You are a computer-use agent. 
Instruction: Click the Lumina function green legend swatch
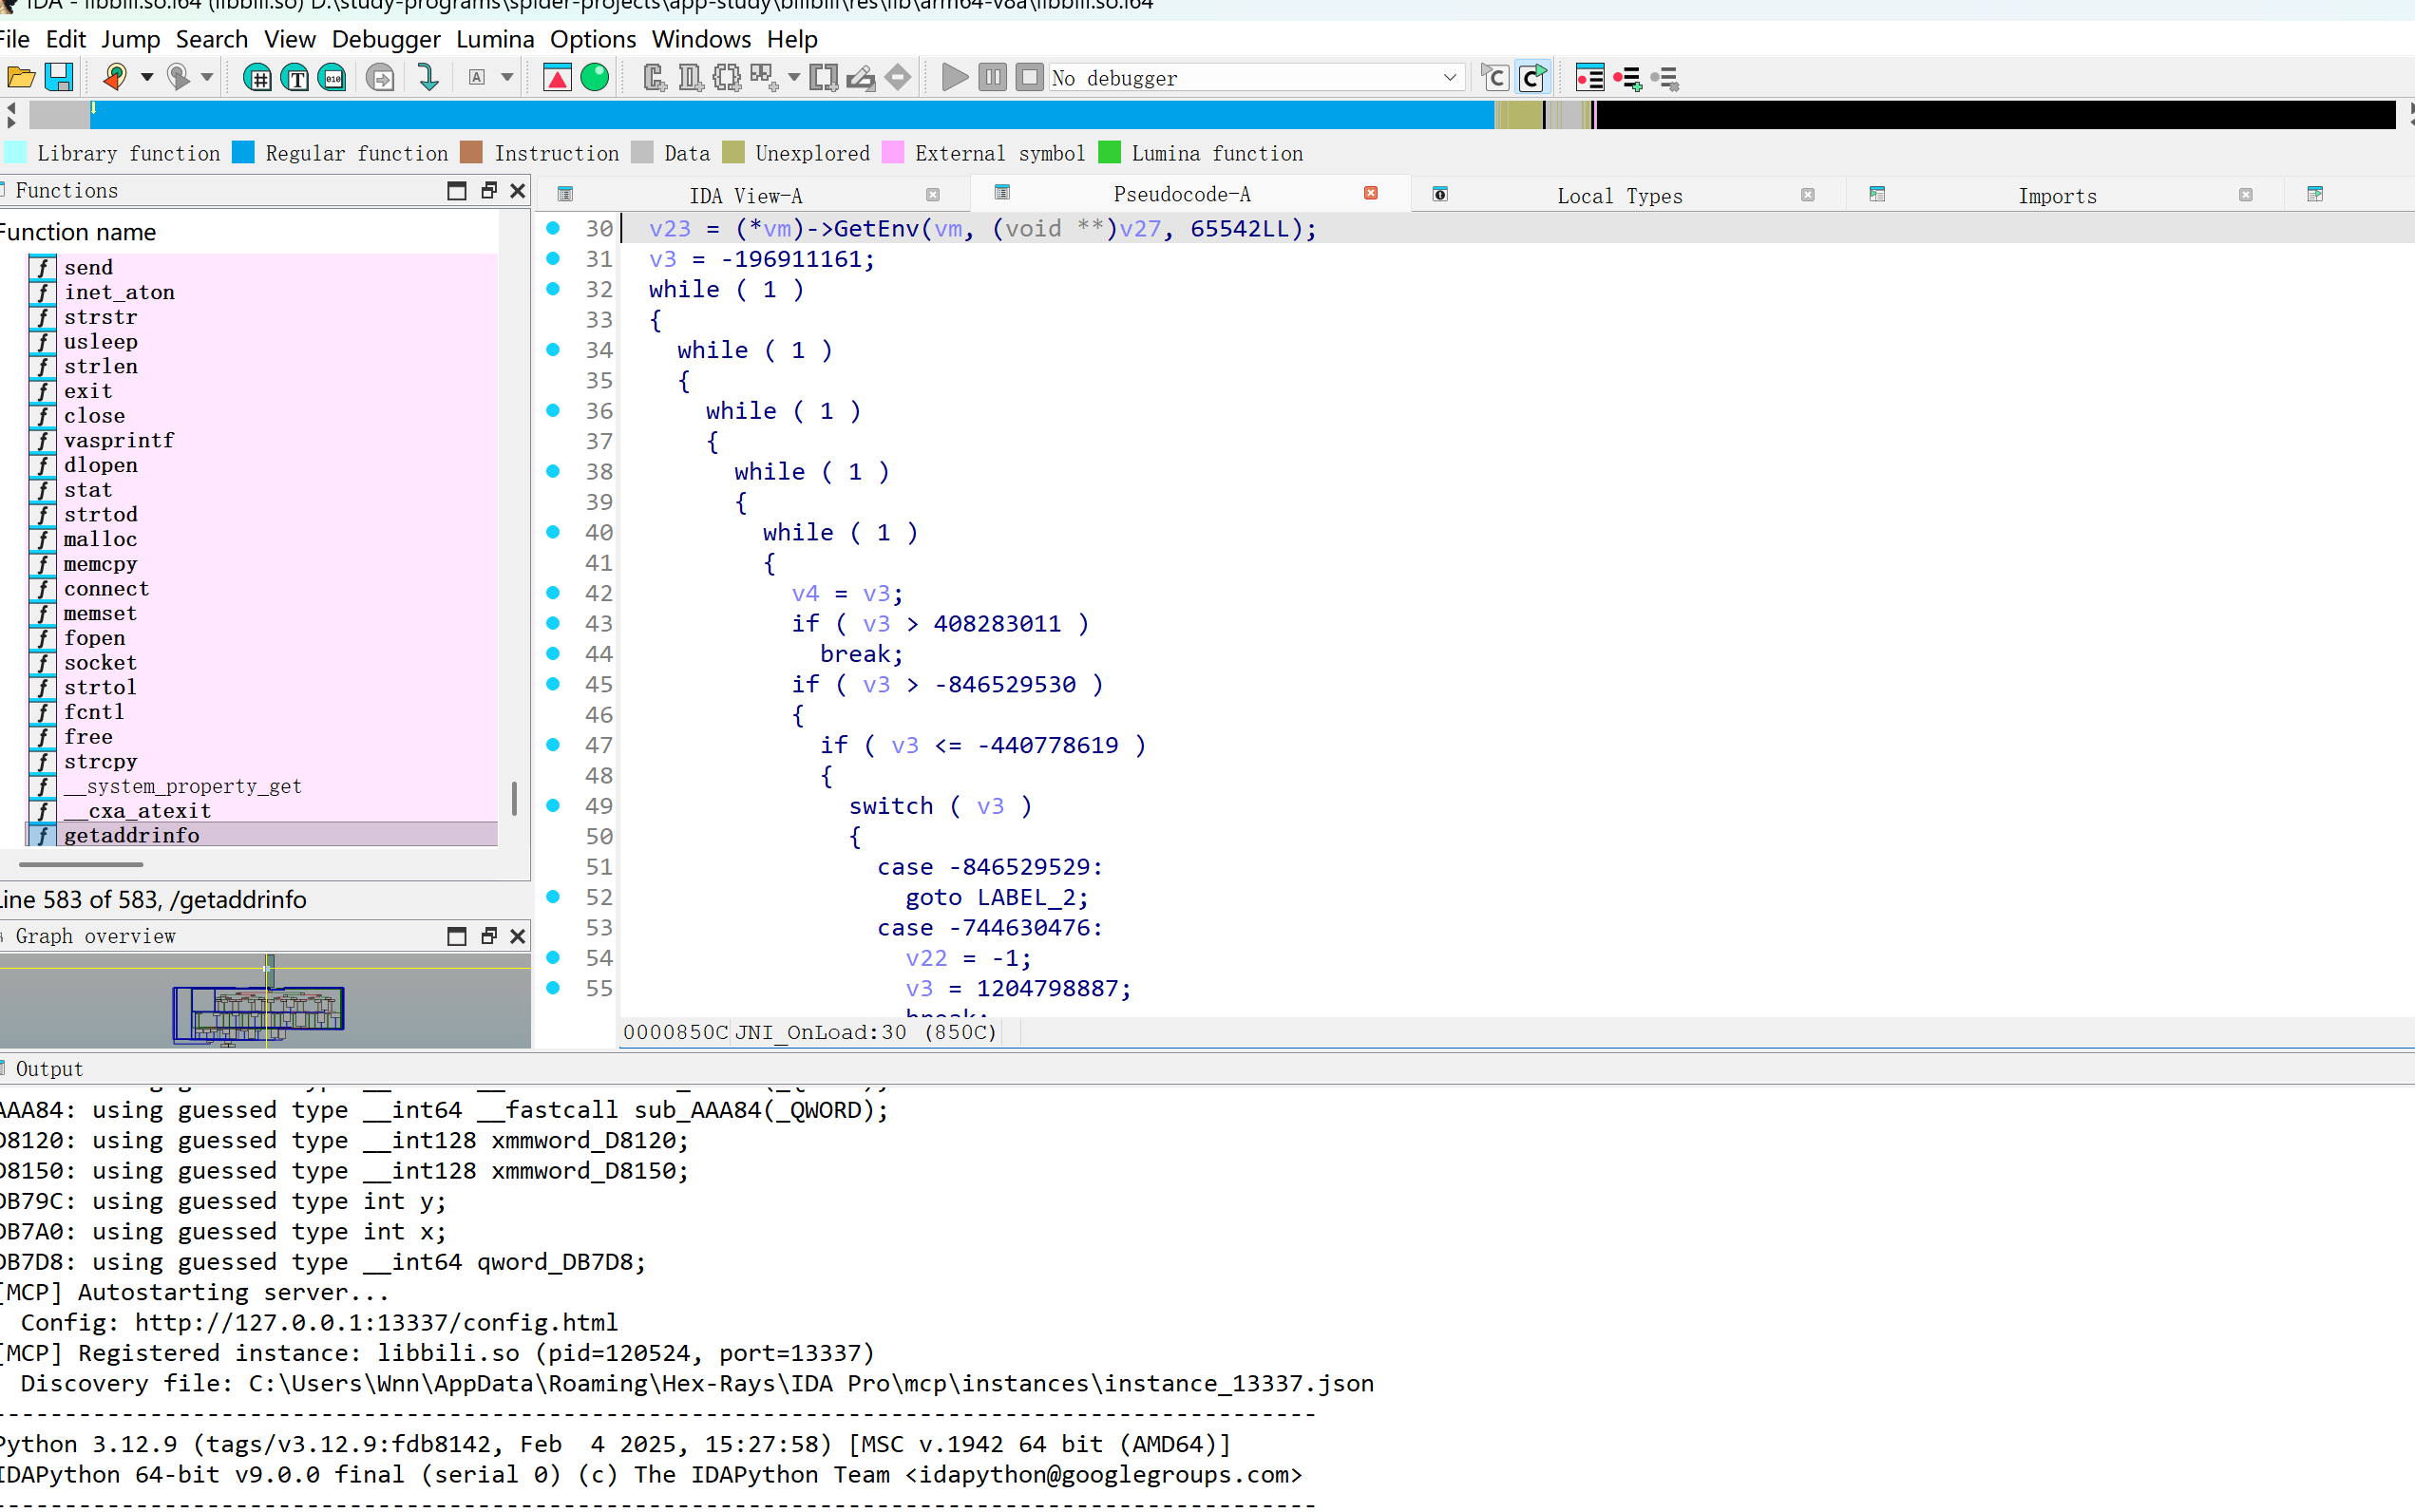pyautogui.click(x=1109, y=152)
